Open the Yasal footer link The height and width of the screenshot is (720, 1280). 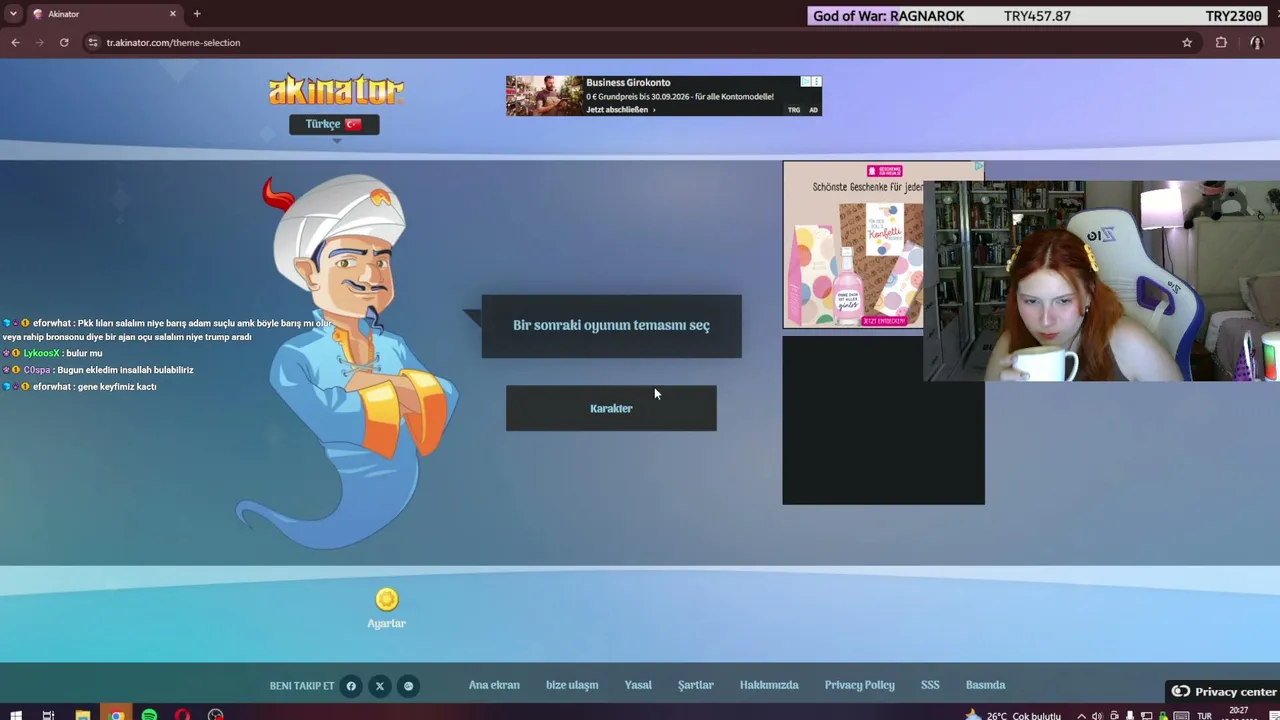coord(638,685)
